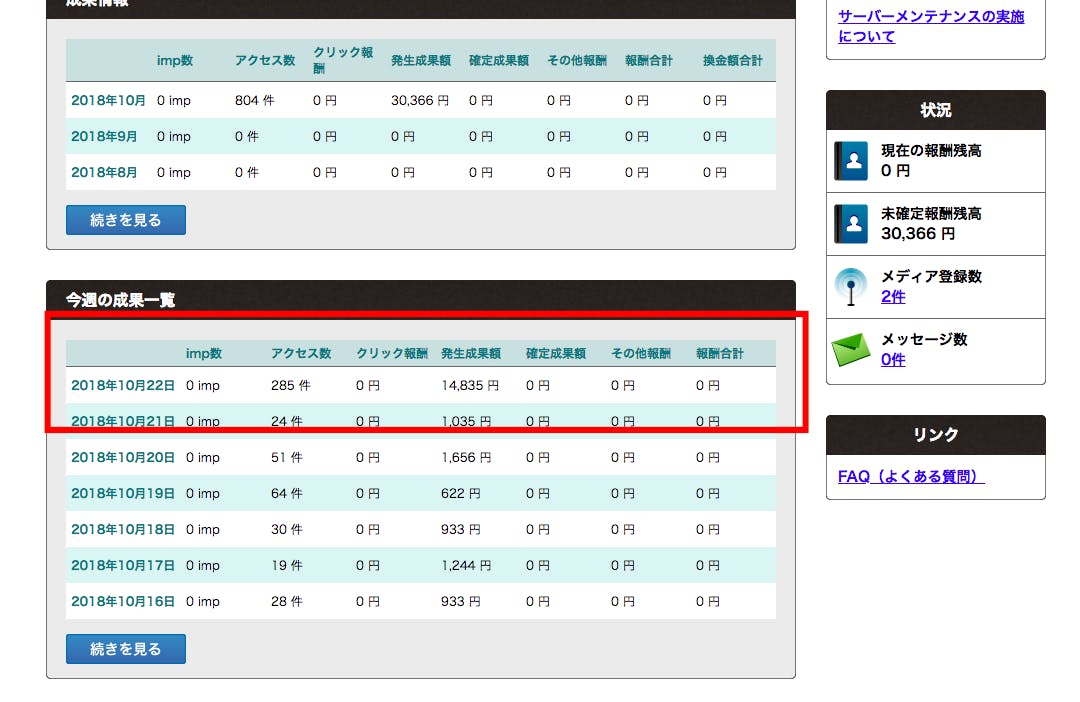Click the current reward balance book icon
This screenshot has width=1080, height=702.
pyautogui.click(x=851, y=161)
